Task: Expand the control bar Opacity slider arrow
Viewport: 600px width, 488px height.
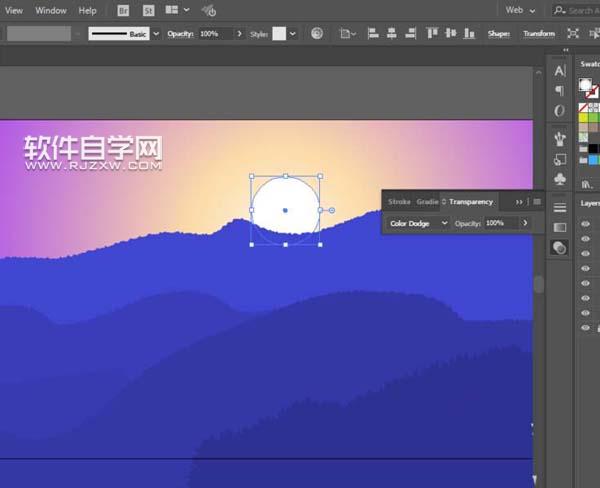Action: (x=240, y=34)
